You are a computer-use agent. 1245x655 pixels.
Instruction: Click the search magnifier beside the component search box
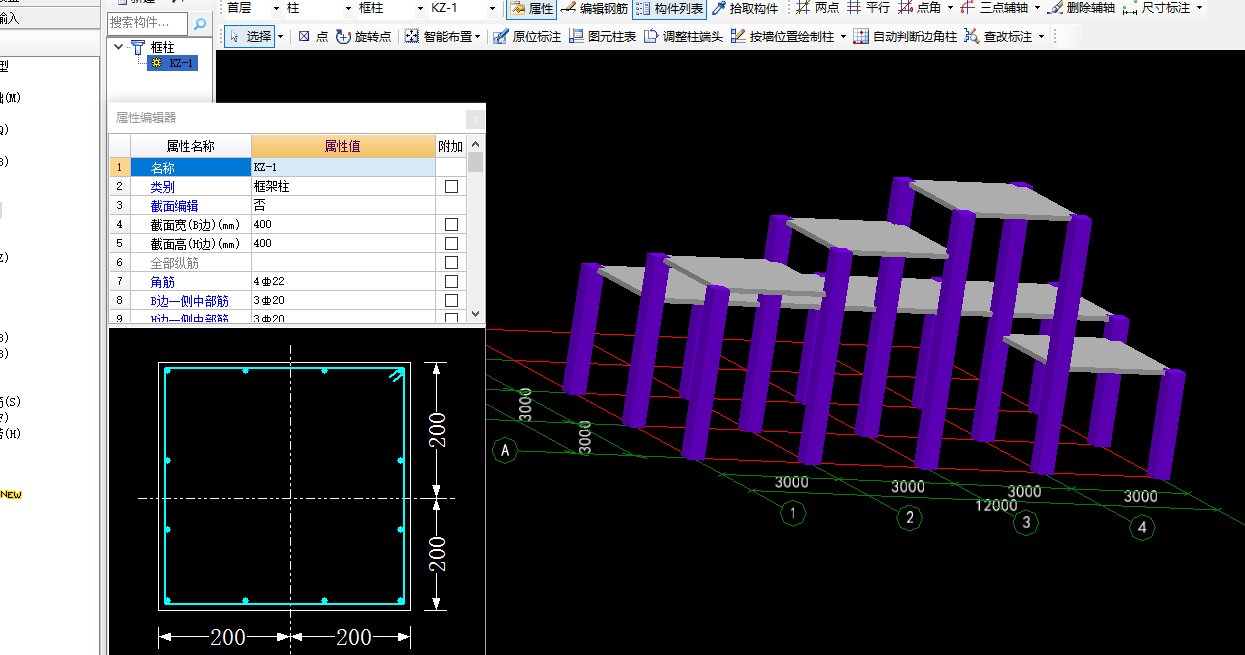click(199, 24)
